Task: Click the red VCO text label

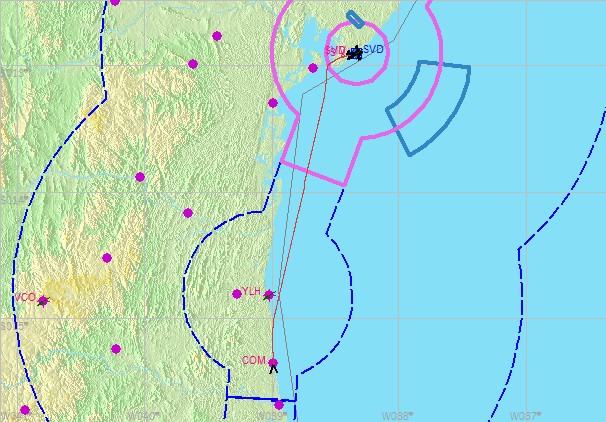Action: pos(24,297)
